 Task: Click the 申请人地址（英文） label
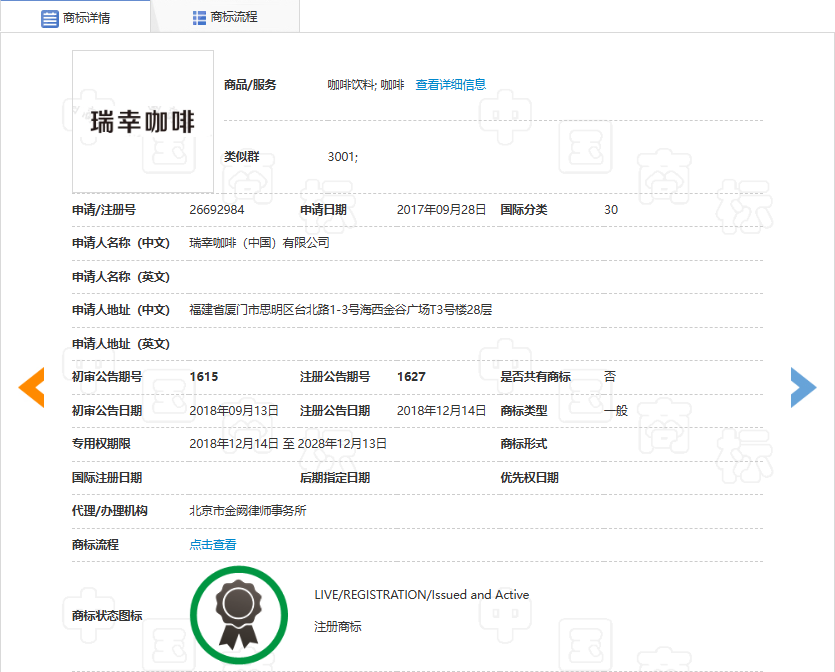click(121, 344)
